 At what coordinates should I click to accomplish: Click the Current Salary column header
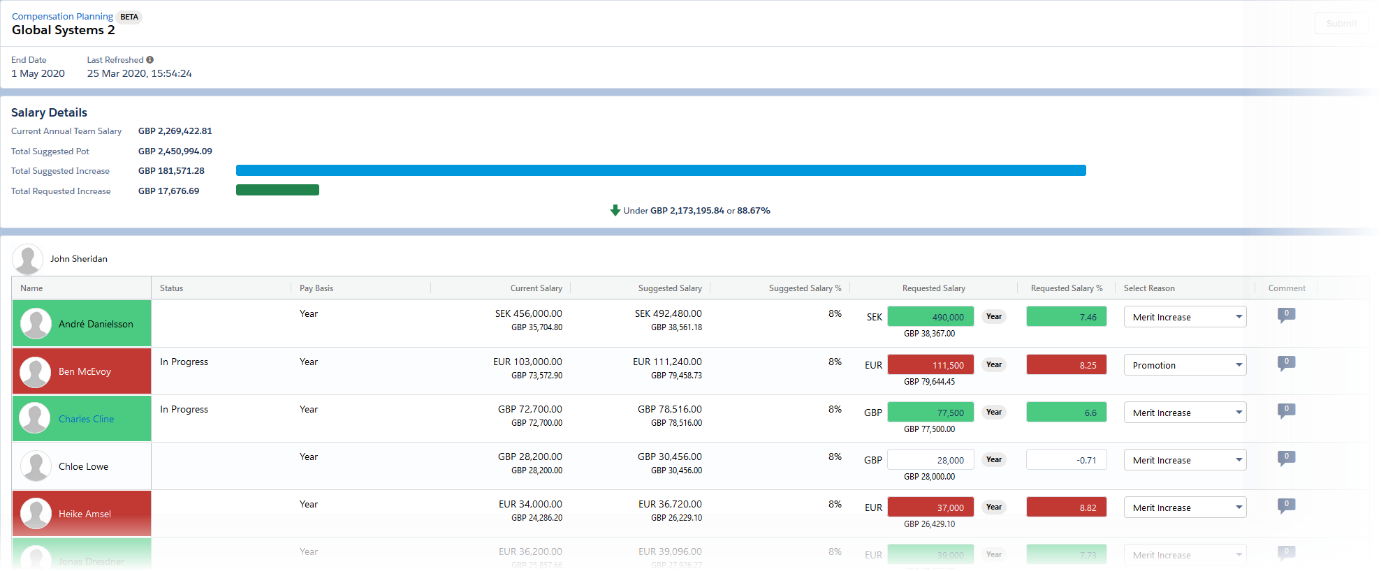536,288
